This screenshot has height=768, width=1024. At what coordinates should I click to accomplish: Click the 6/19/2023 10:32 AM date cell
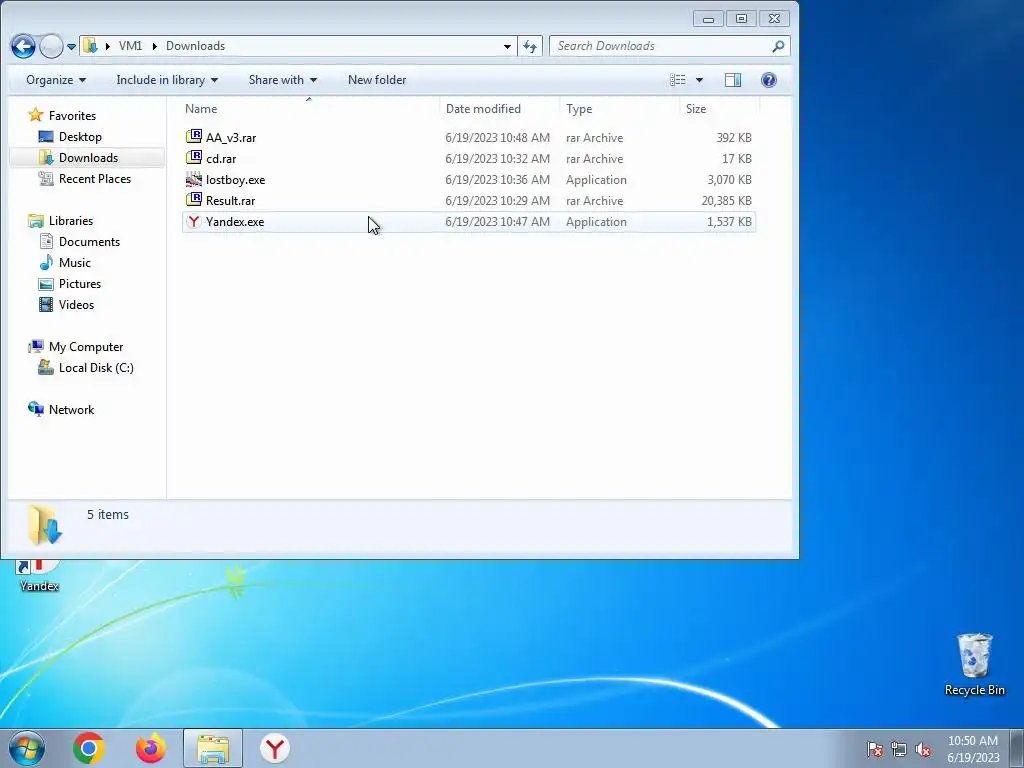pyautogui.click(x=498, y=159)
